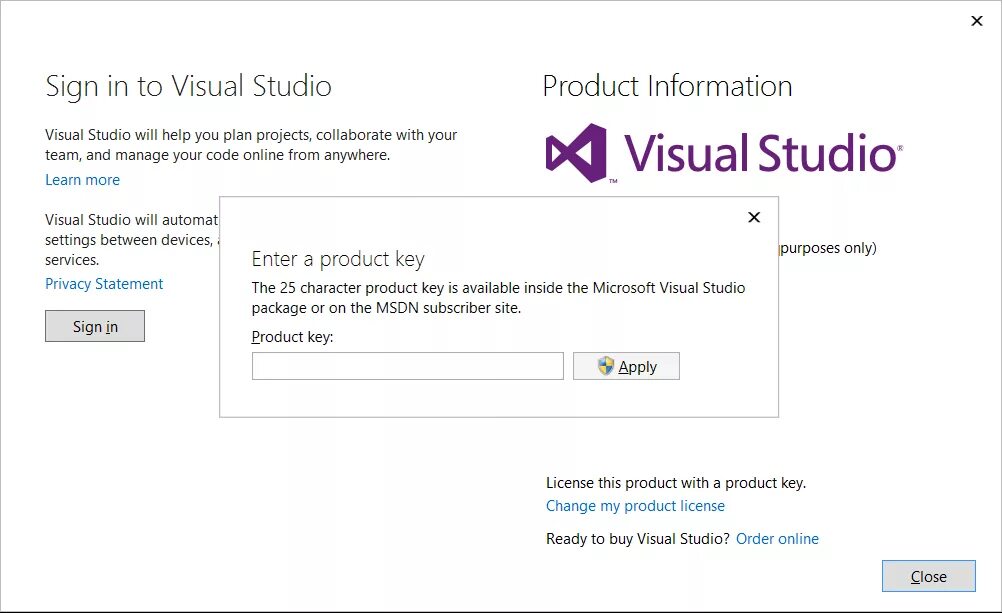This screenshot has width=1002, height=613.
Task: Focus the Product key text field
Action: pos(407,366)
